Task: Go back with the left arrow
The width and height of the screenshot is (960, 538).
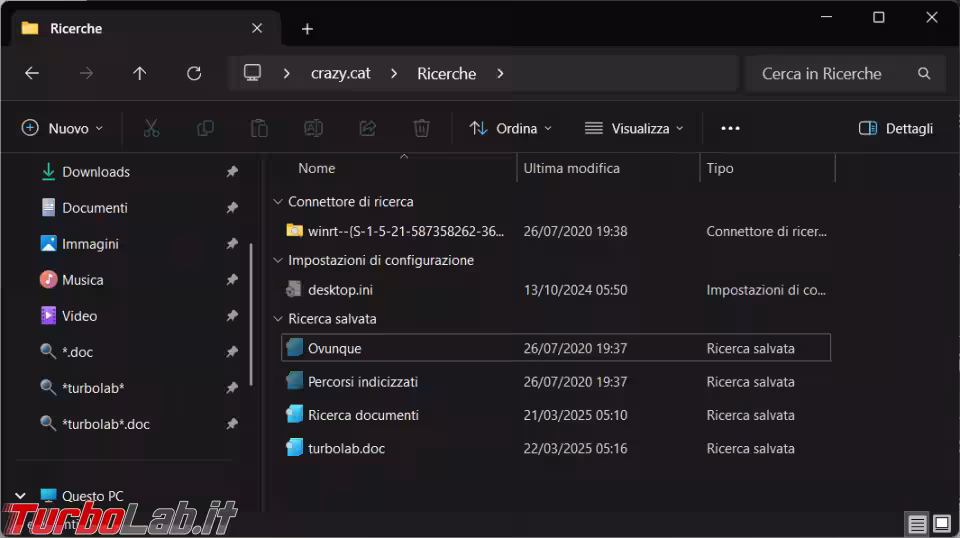Action: point(32,73)
